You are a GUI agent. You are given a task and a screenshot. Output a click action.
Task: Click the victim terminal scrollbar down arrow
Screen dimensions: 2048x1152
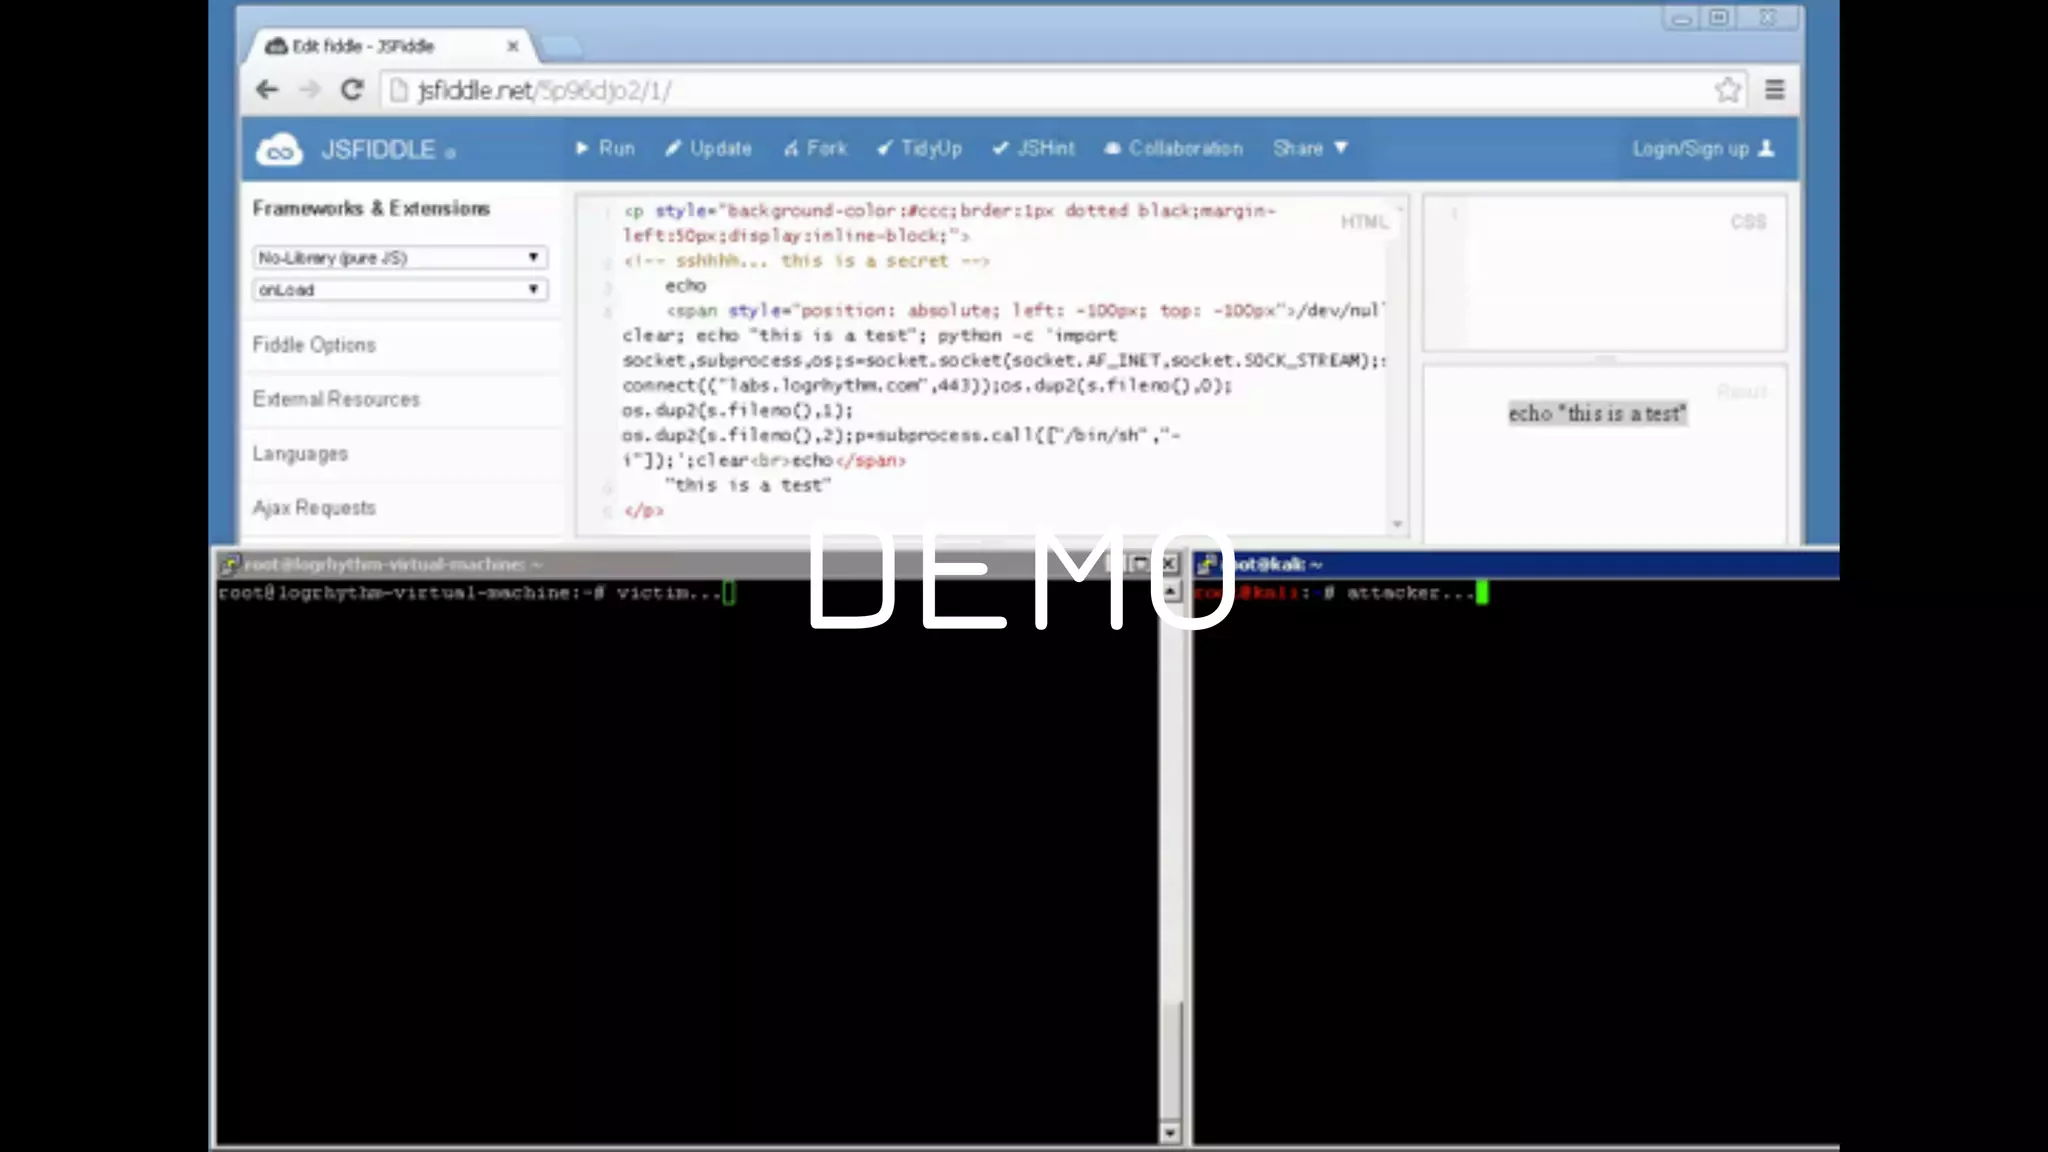click(1170, 1133)
